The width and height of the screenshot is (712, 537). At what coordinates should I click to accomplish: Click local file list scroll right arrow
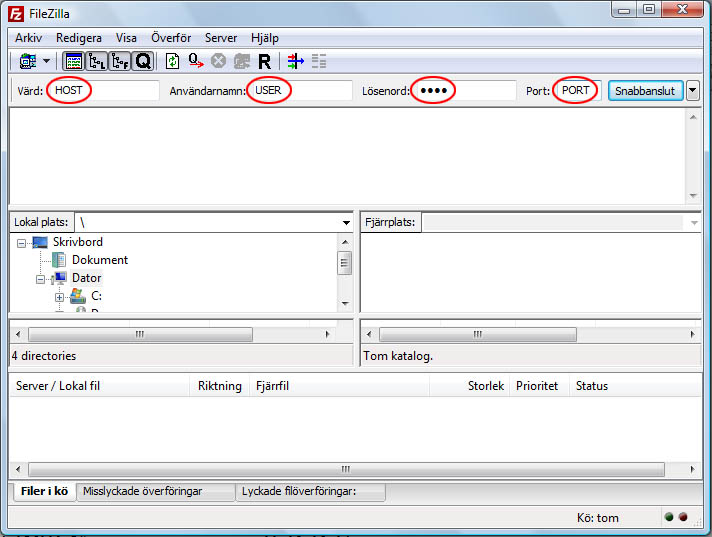click(327, 335)
